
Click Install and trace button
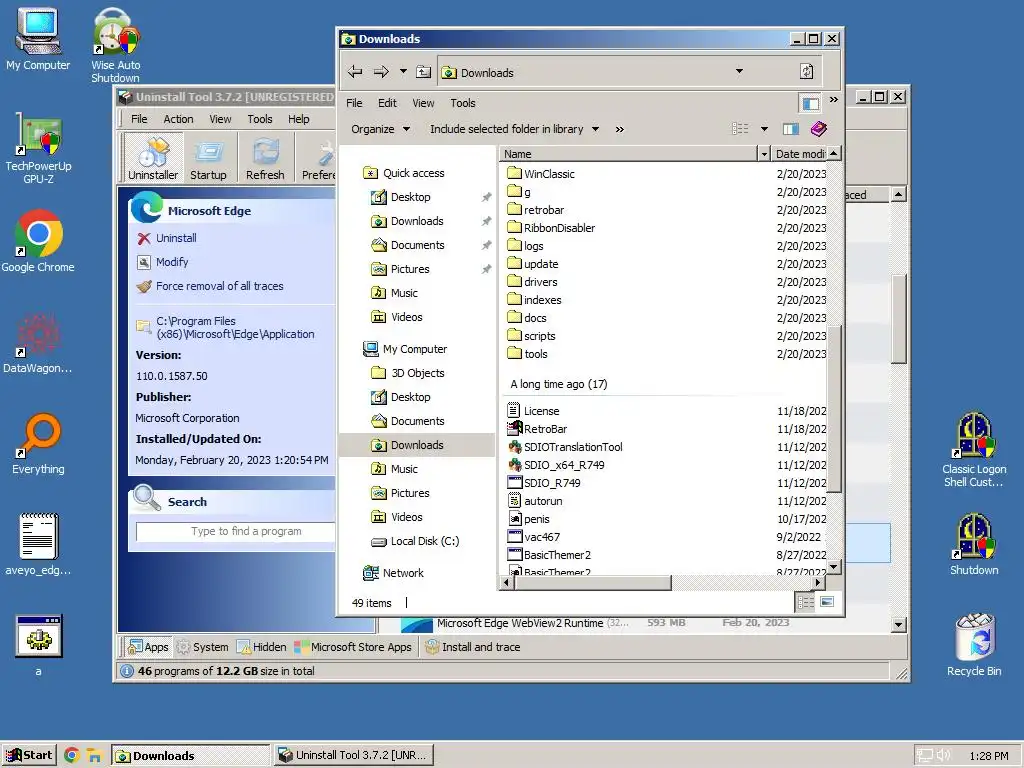tap(473, 647)
